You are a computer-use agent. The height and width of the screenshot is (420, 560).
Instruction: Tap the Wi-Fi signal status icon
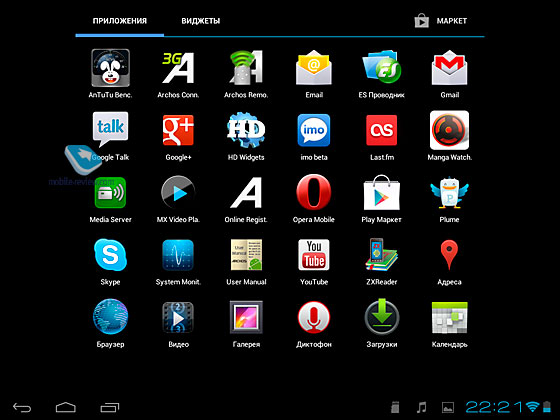[533, 406]
